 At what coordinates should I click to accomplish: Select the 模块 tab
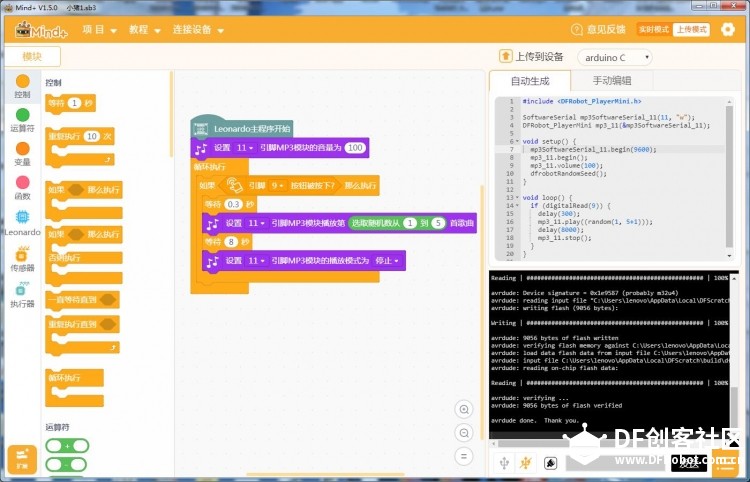pyautogui.click(x=32, y=56)
